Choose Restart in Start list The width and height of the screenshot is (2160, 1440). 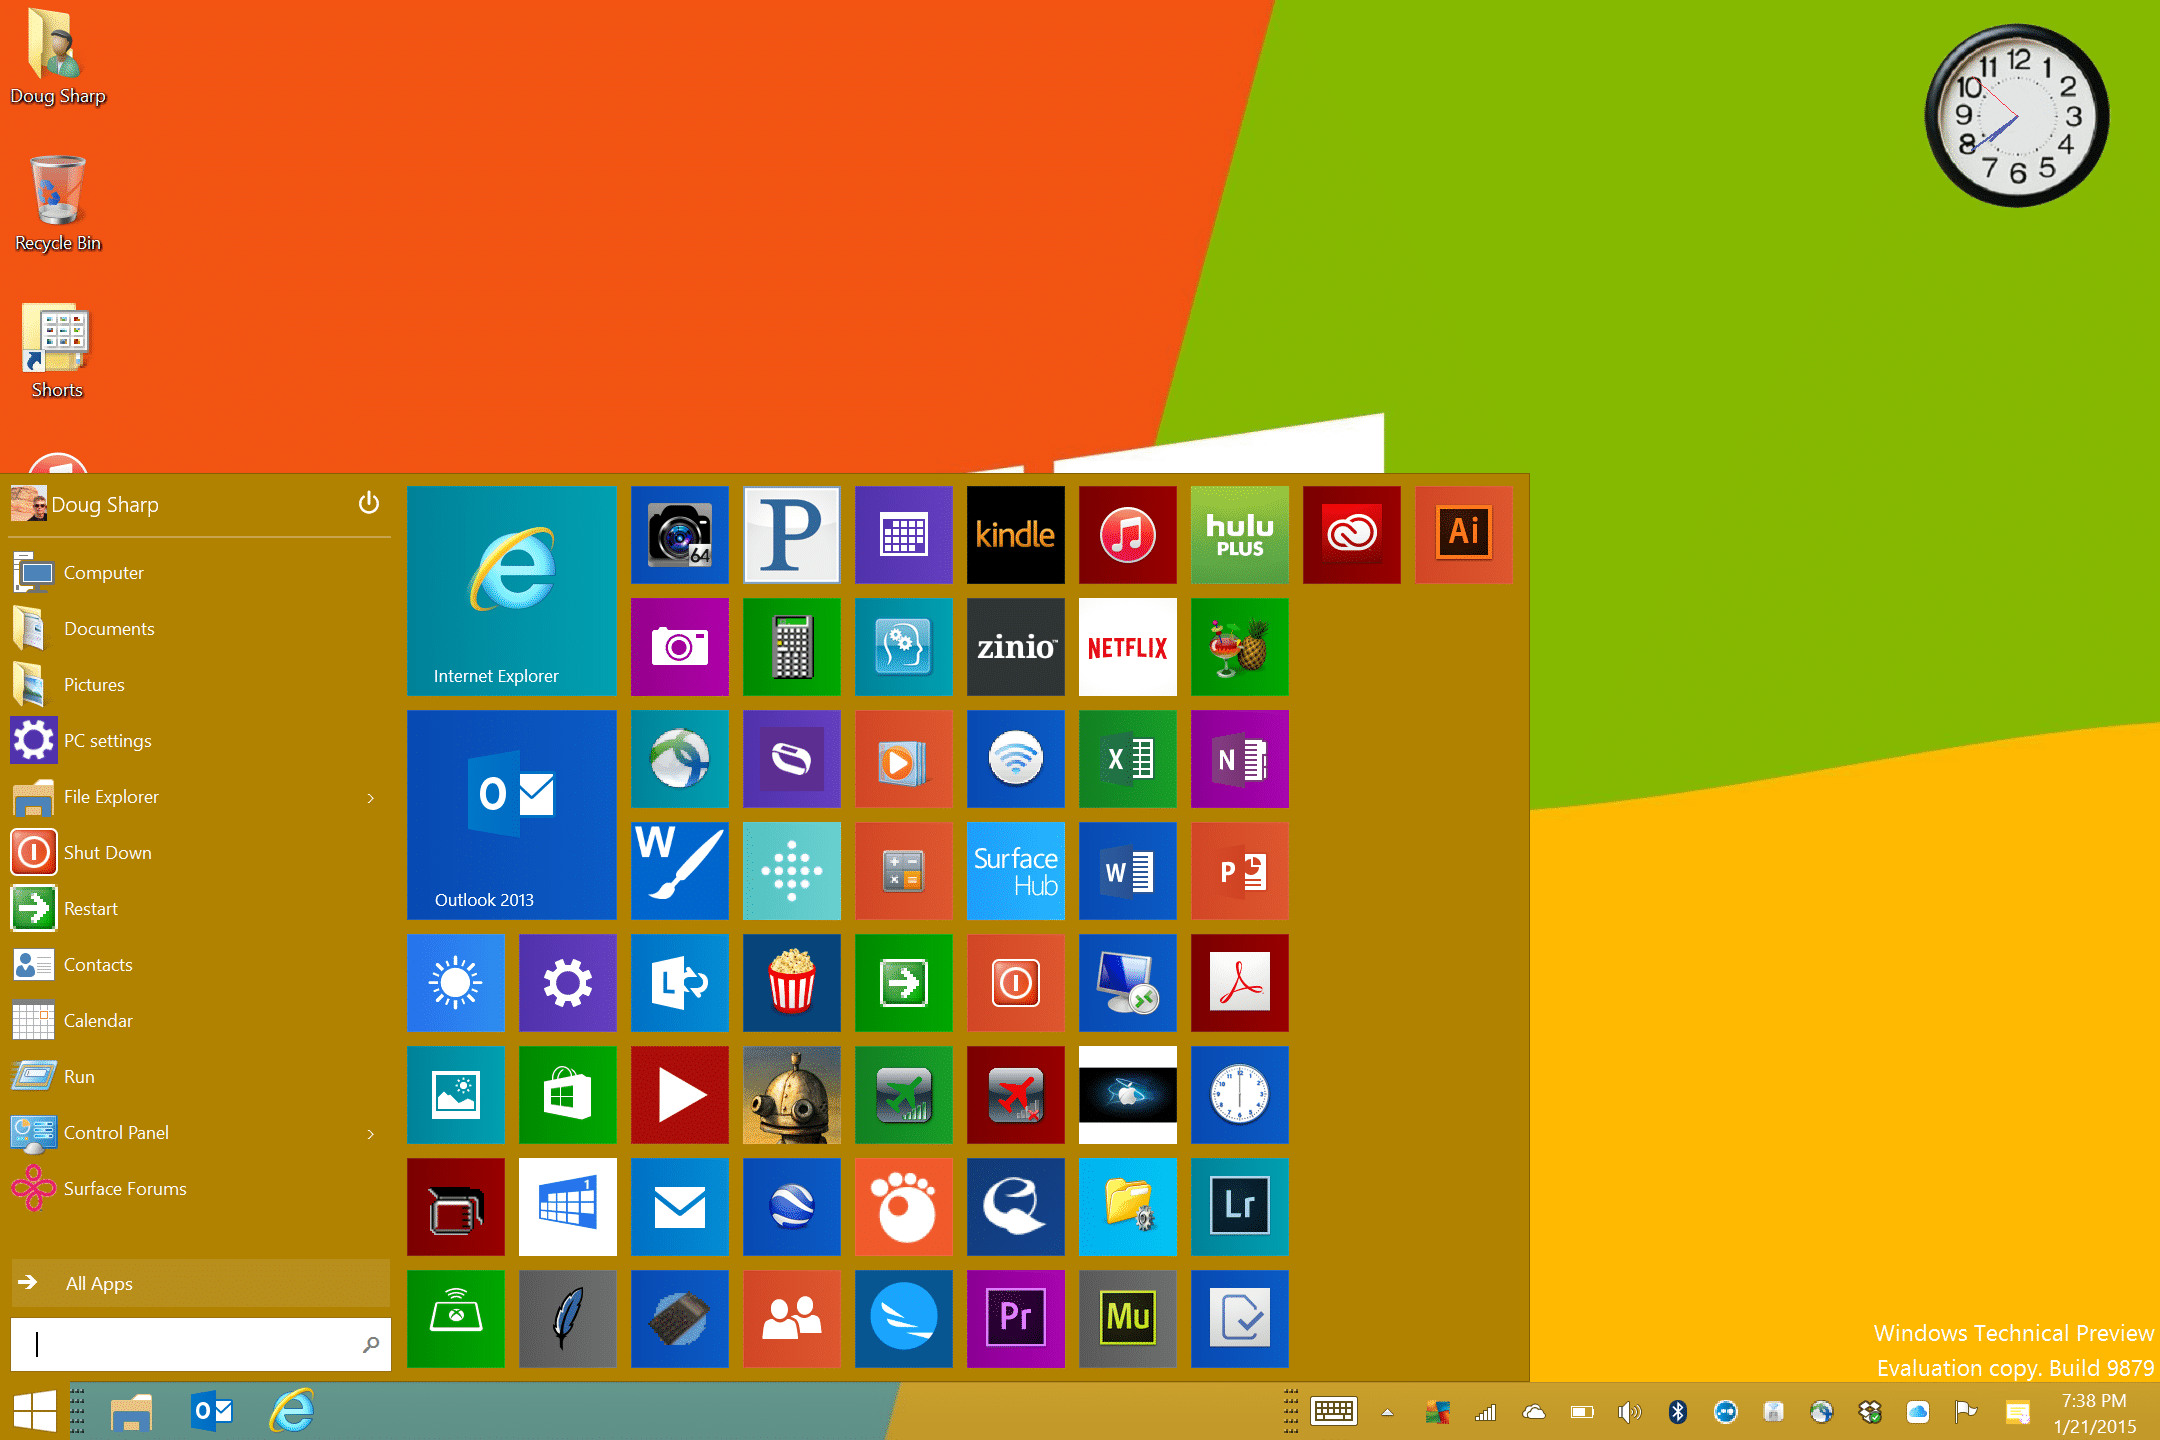coord(200,909)
